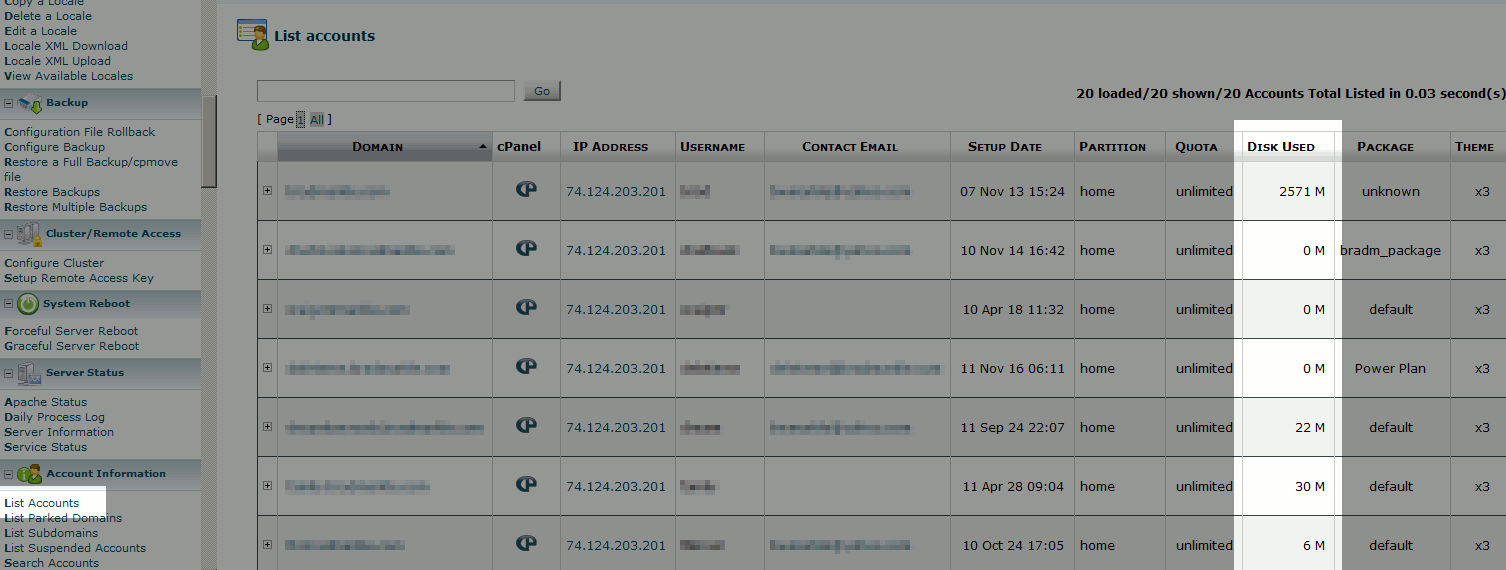The height and width of the screenshot is (570, 1506).
Task: Click the 2571 M disk used value
Action: tap(1302, 191)
